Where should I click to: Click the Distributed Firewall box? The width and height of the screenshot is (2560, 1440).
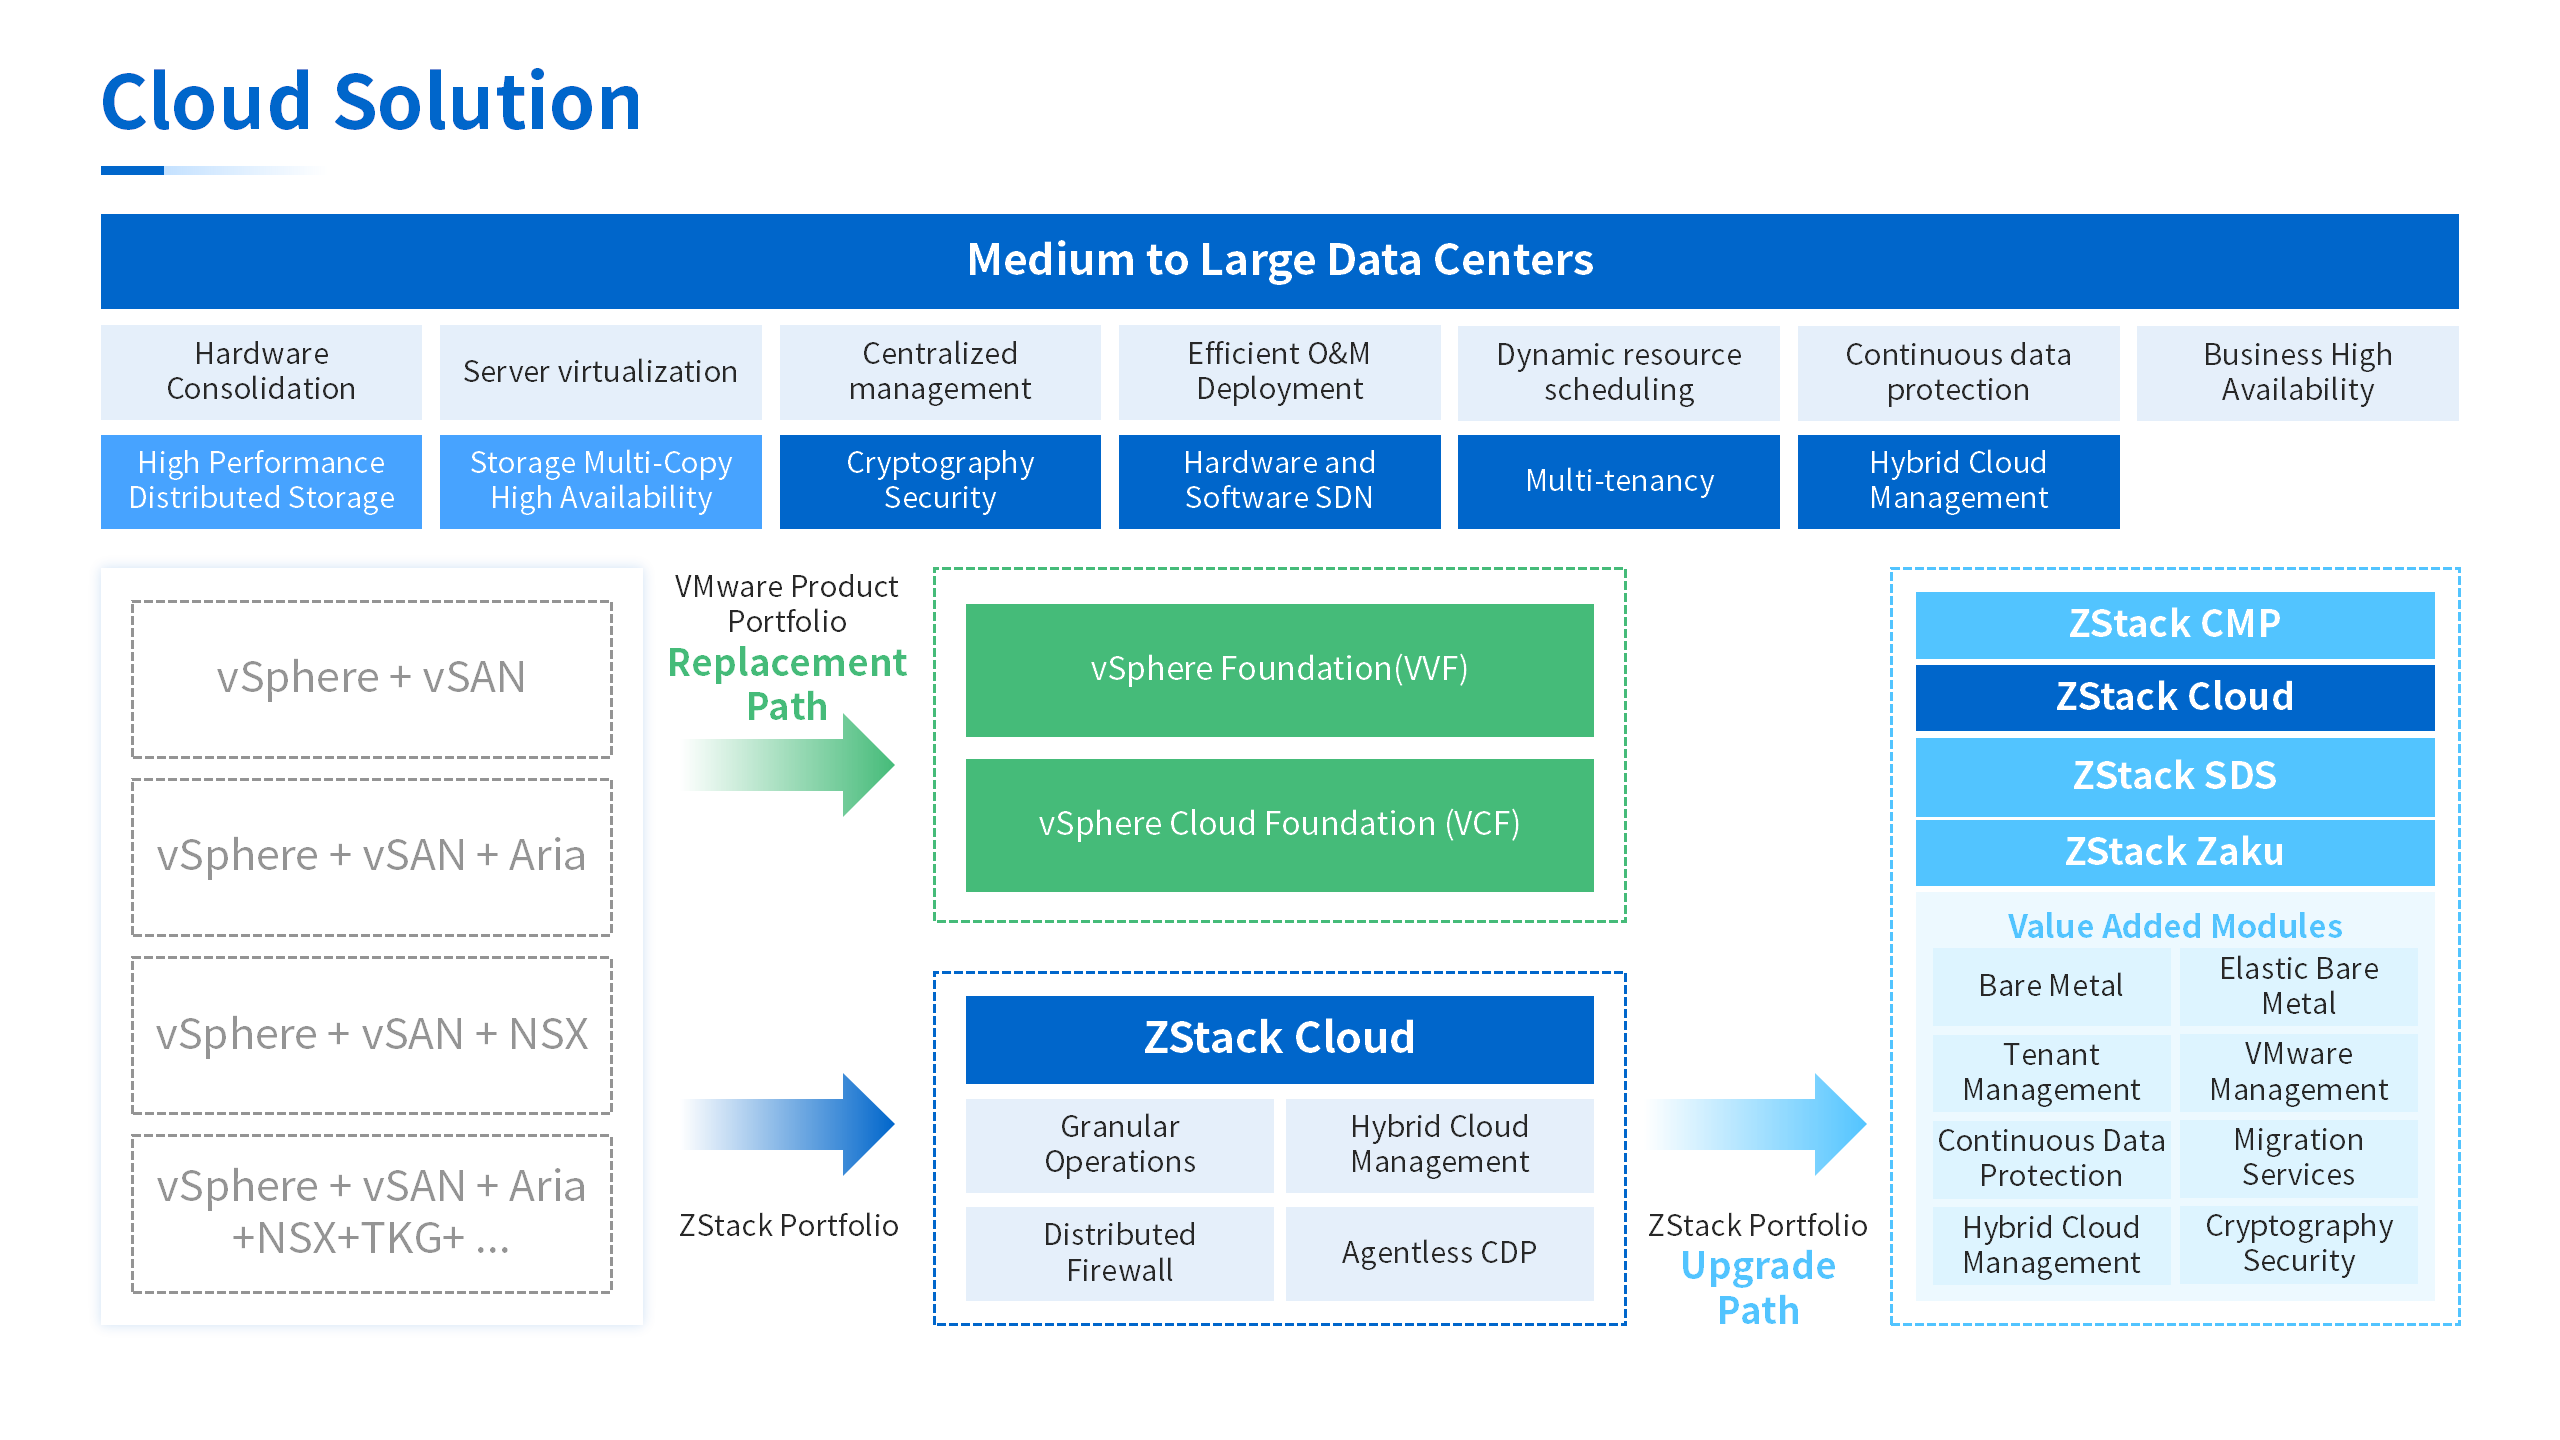click(1120, 1253)
